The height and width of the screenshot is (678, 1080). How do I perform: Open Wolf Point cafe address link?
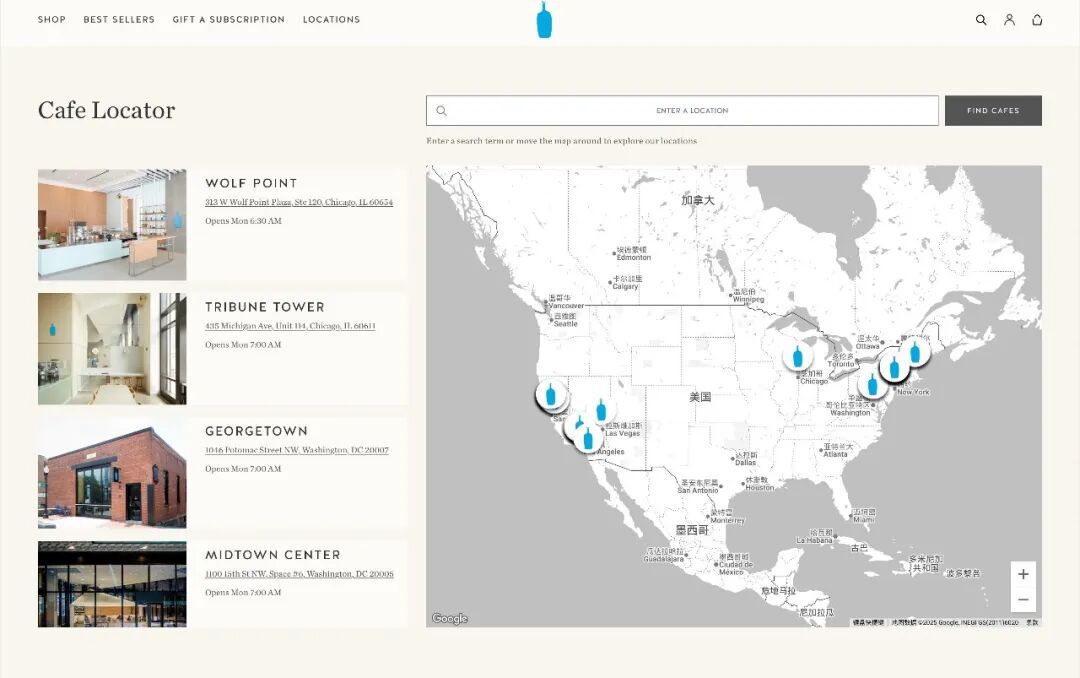pyautogui.click(x=299, y=202)
